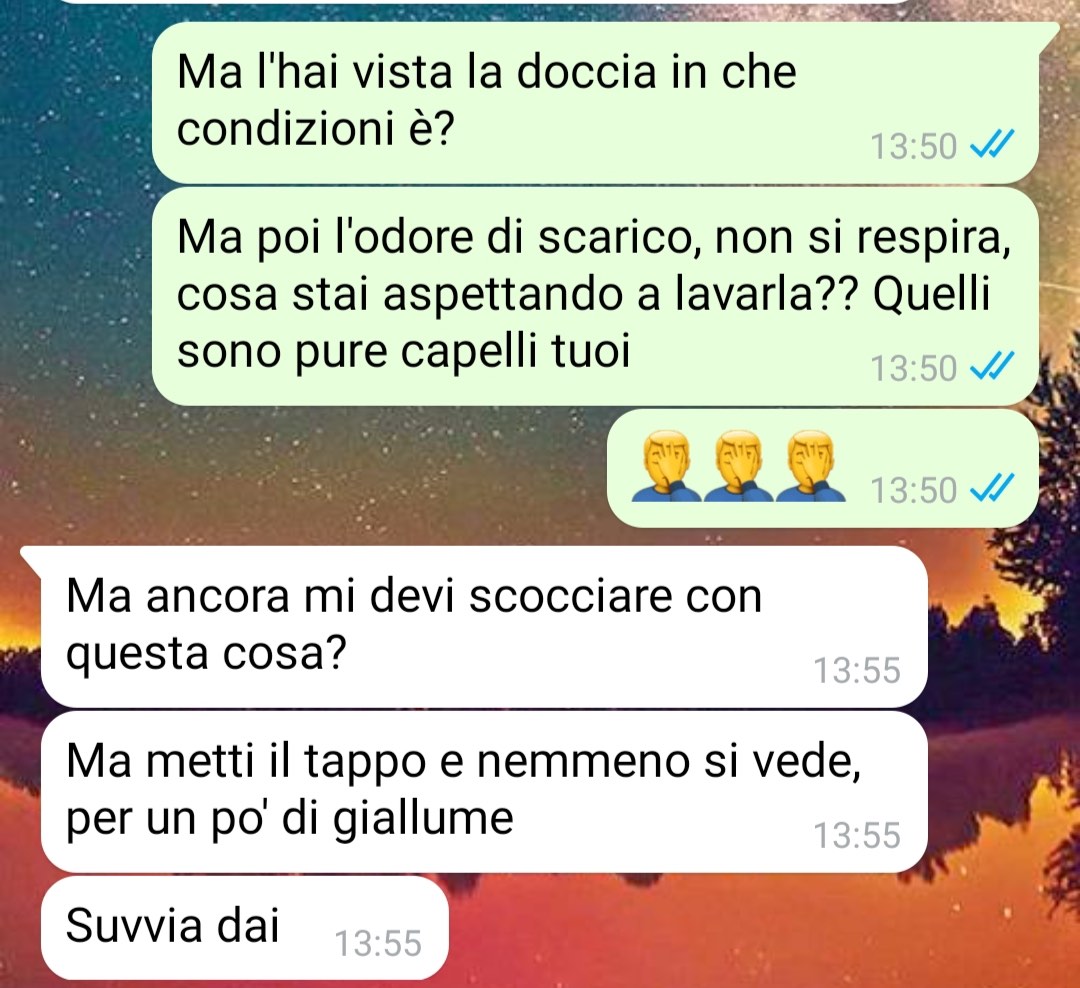Select the facepalm emoji message bubble
This screenshot has width=1080, height=988.
coord(823,469)
